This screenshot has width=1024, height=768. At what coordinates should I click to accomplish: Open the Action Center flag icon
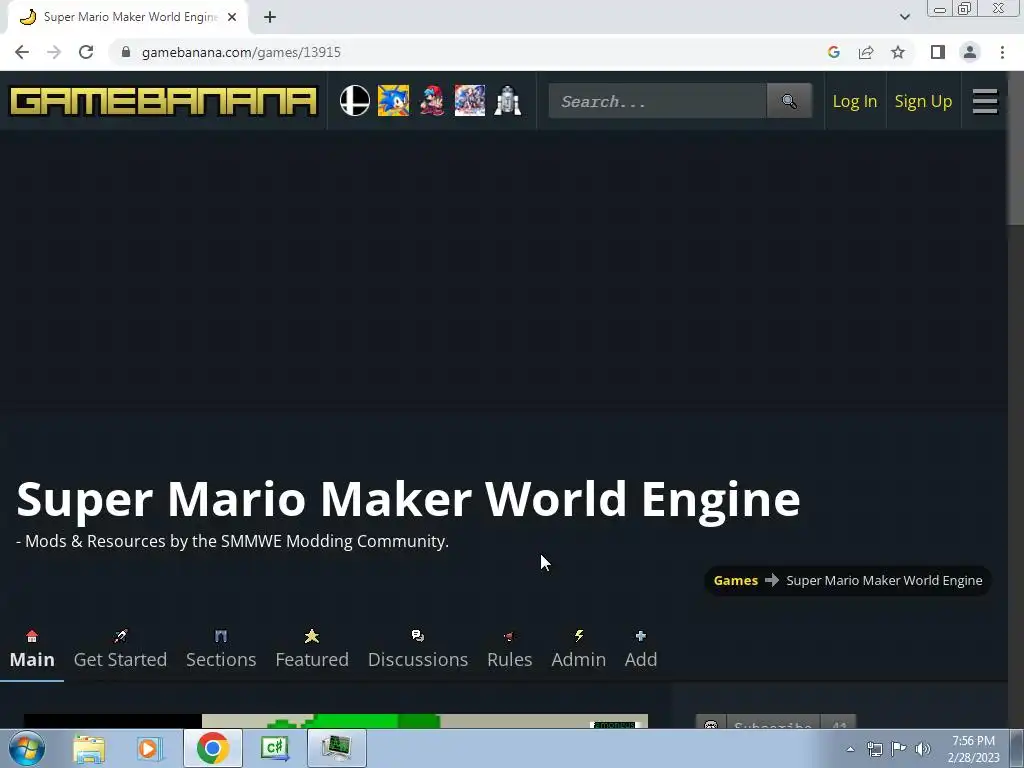899,749
